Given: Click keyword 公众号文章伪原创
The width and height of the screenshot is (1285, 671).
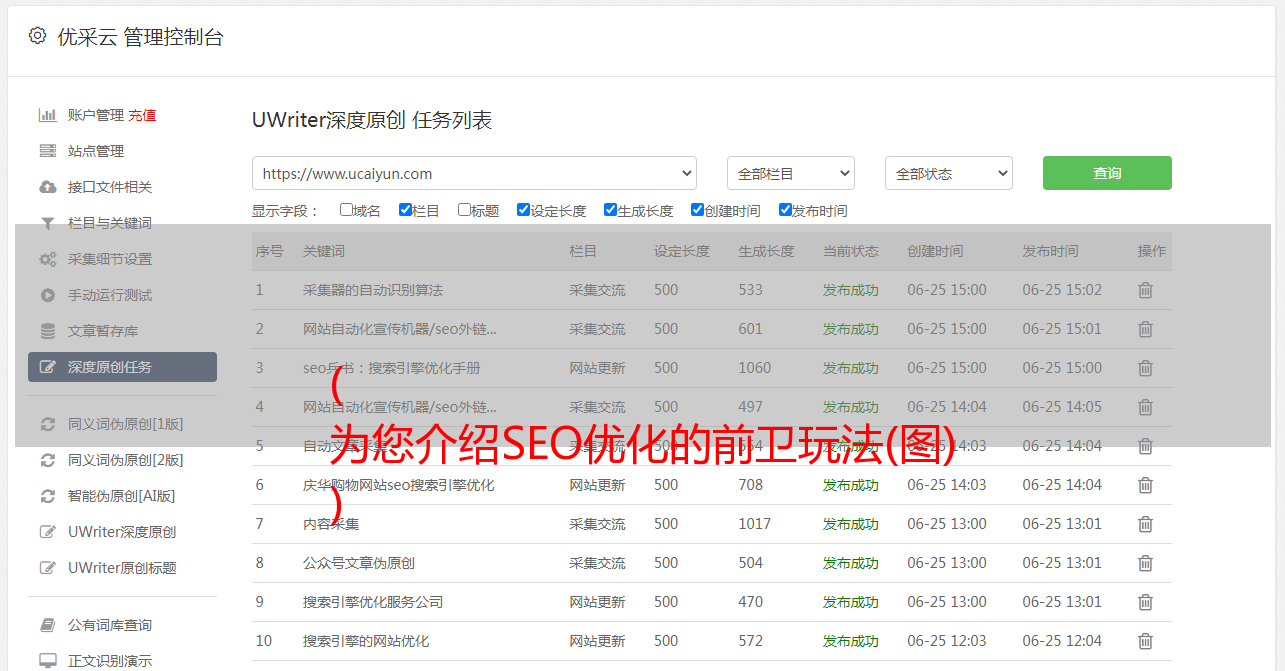Looking at the screenshot, I should pyautogui.click(x=359, y=563).
